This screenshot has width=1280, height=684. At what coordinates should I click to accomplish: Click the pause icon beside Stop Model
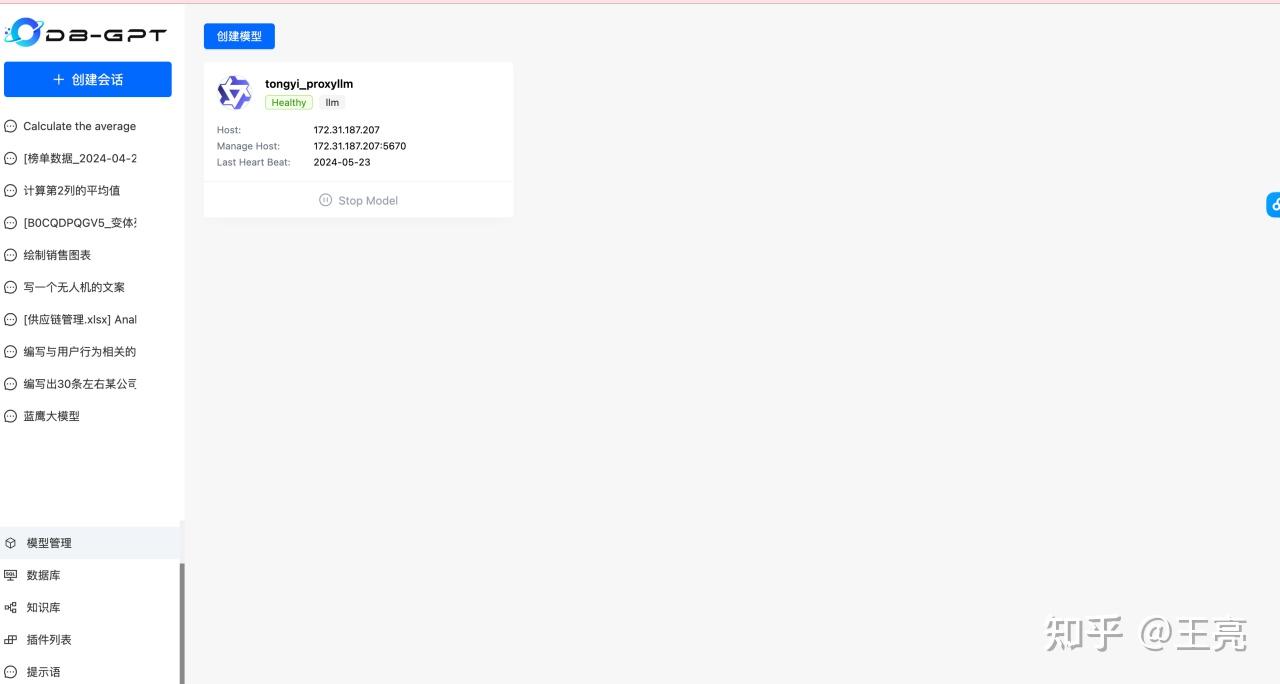pyautogui.click(x=325, y=200)
